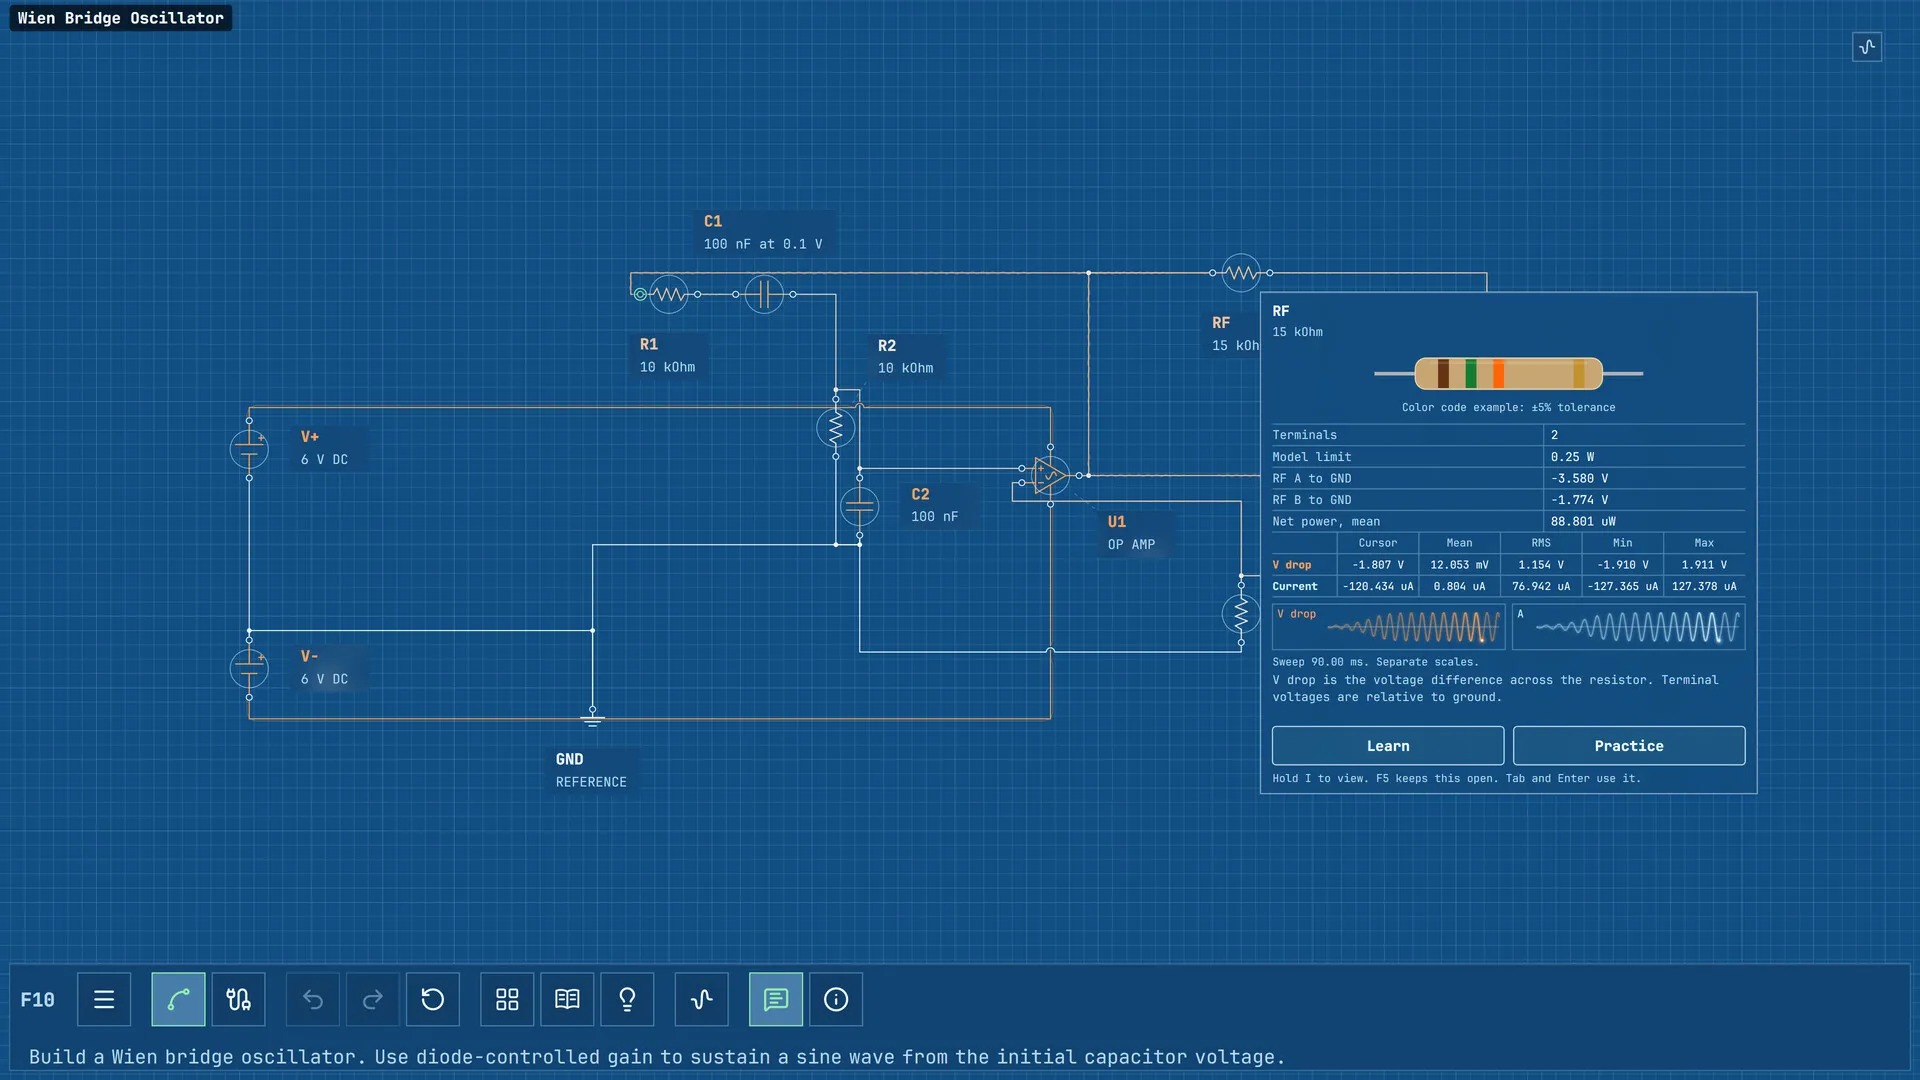This screenshot has height=1080, width=1920.
Task: Open the info circle icon
Action: coord(836,999)
